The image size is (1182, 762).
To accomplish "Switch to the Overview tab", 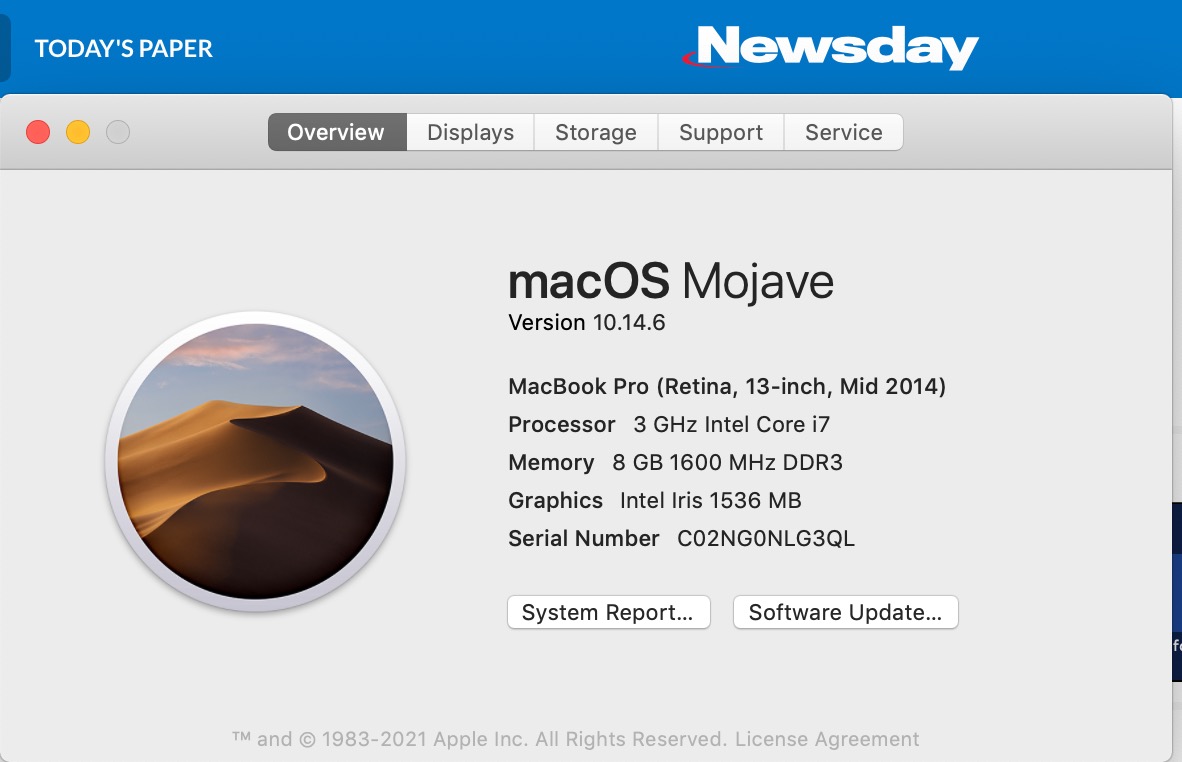I will pos(337,132).
